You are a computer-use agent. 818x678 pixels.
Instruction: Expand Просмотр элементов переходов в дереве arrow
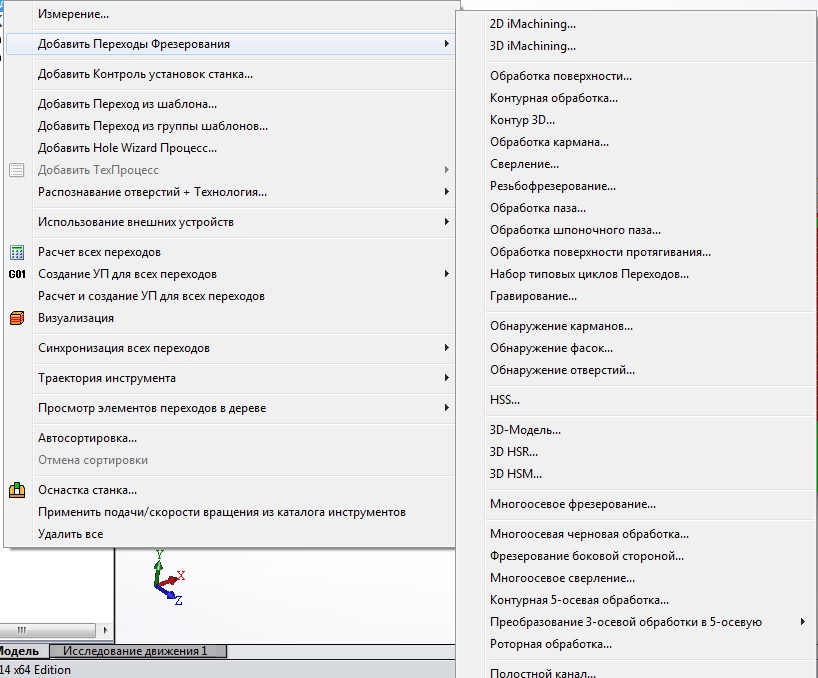[x=447, y=408]
